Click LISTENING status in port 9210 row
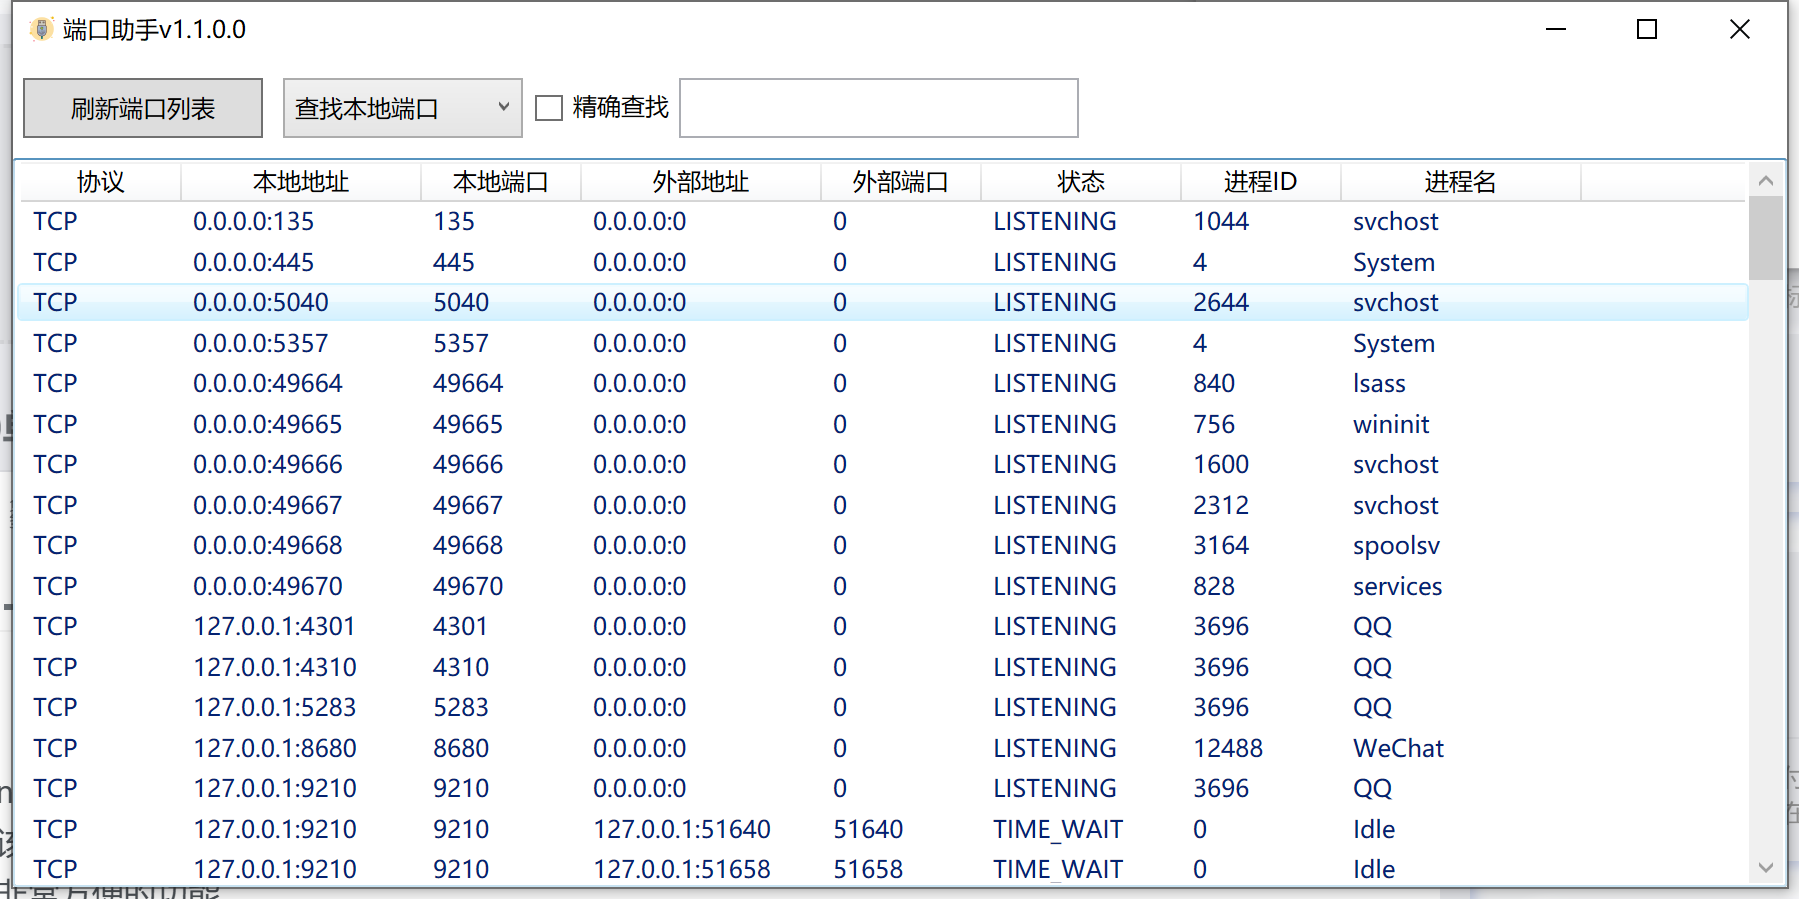The height and width of the screenshot is (899, 1799). (x=1055, y=788)
